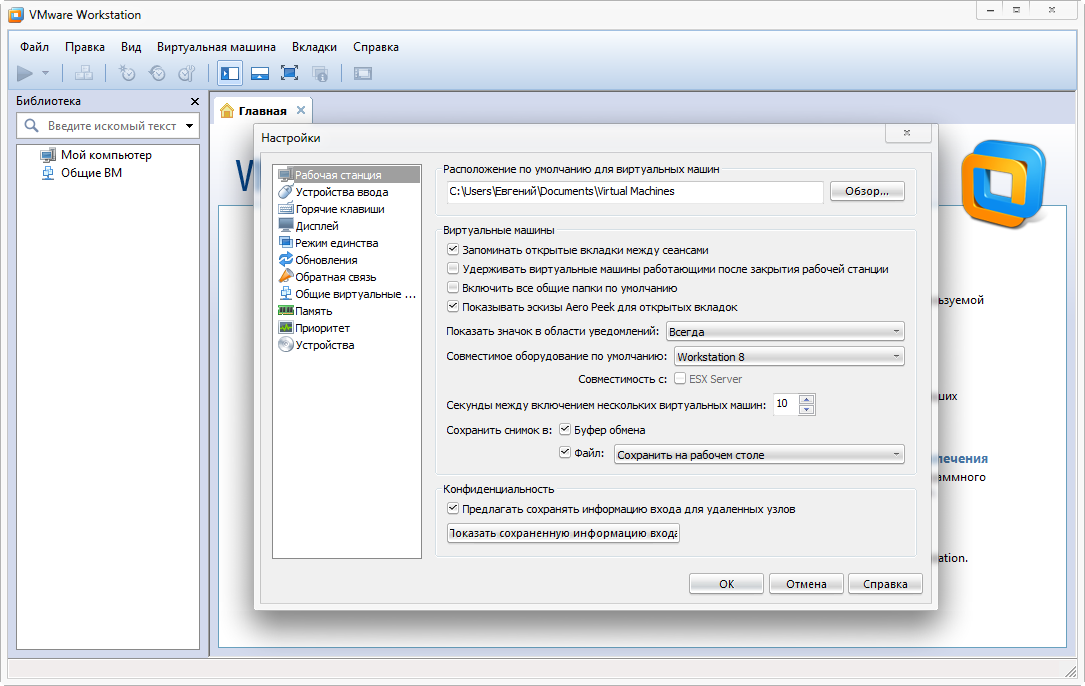Open Memory (Память) settings category
Viewport: 1085px width, 686px height.
[313, 311]
